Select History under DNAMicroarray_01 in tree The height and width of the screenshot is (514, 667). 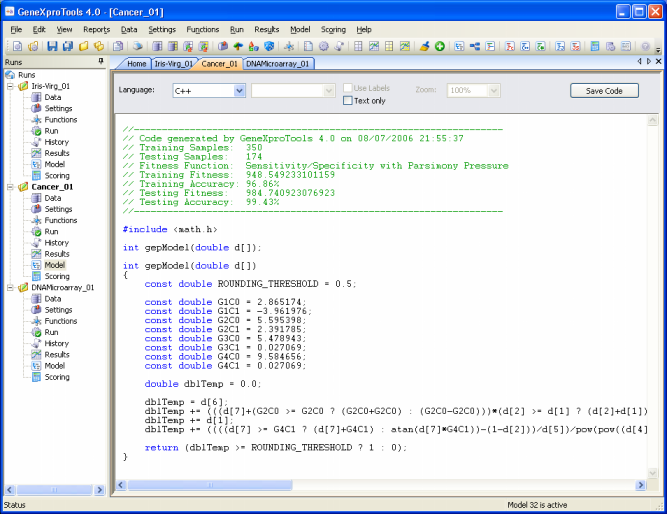(x=57, y=344)
